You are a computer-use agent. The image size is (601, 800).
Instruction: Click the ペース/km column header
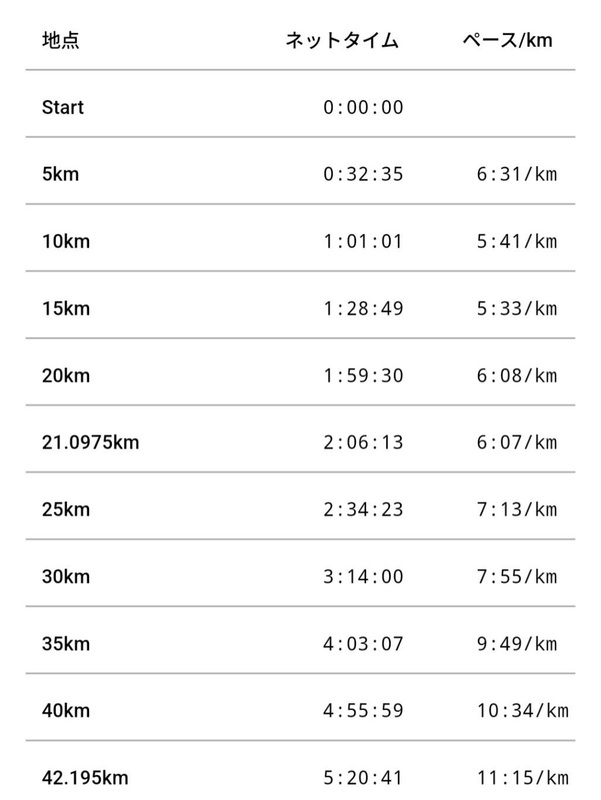click(x=507, y=41)
